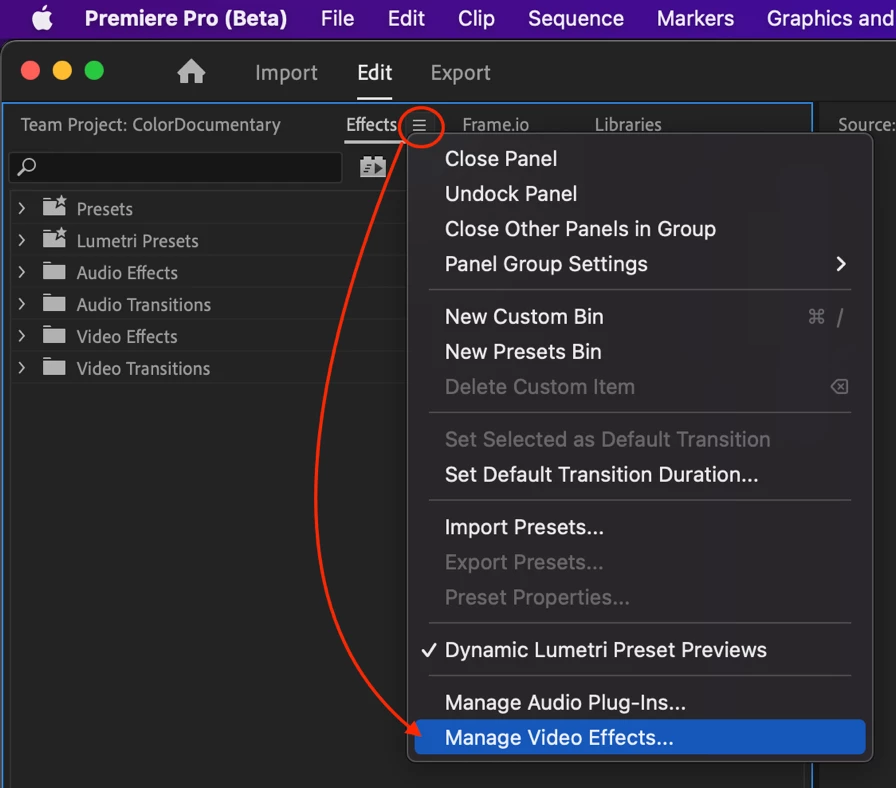Choose Manage Video Effects...
This screenshot has width=896, height=788.
640,737
